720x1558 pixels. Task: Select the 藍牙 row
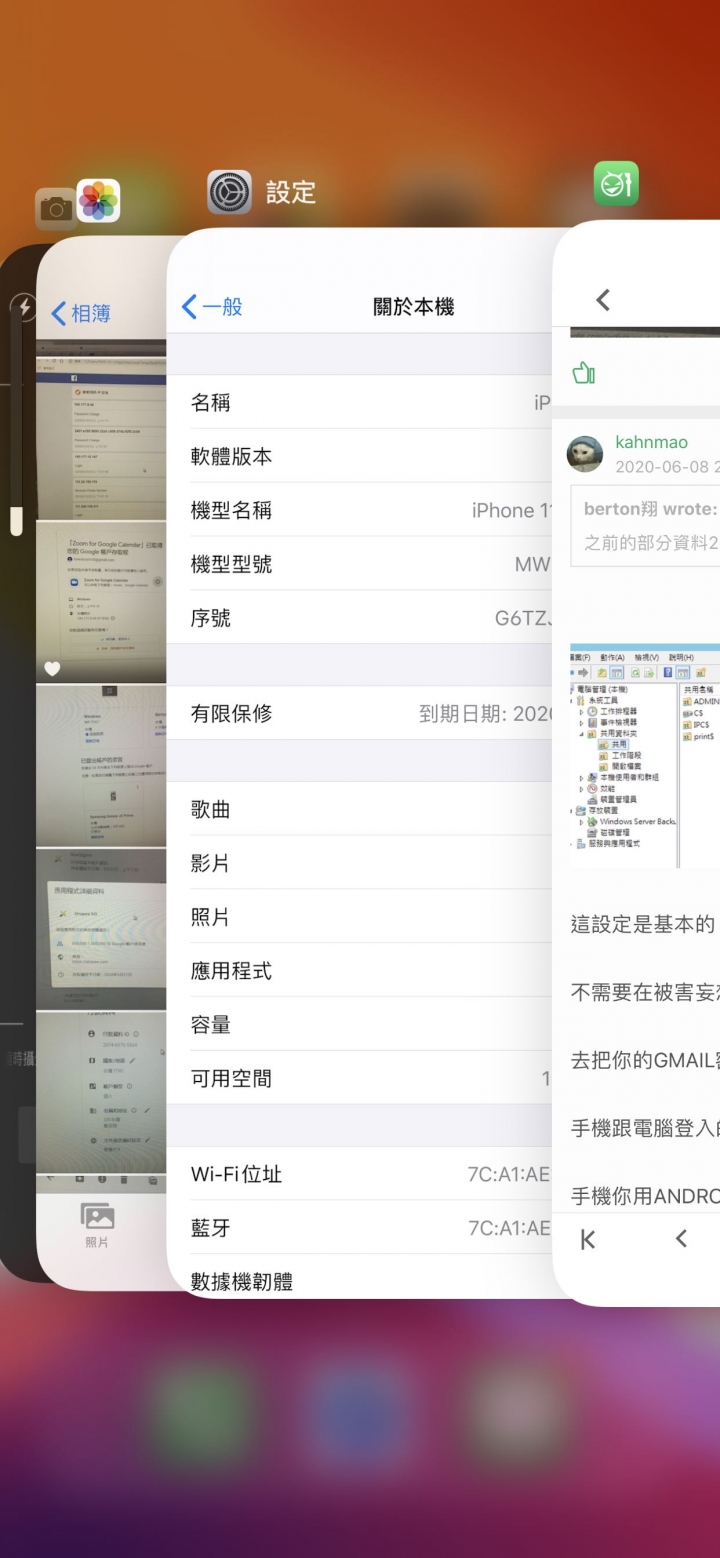tap(360, 1228)
